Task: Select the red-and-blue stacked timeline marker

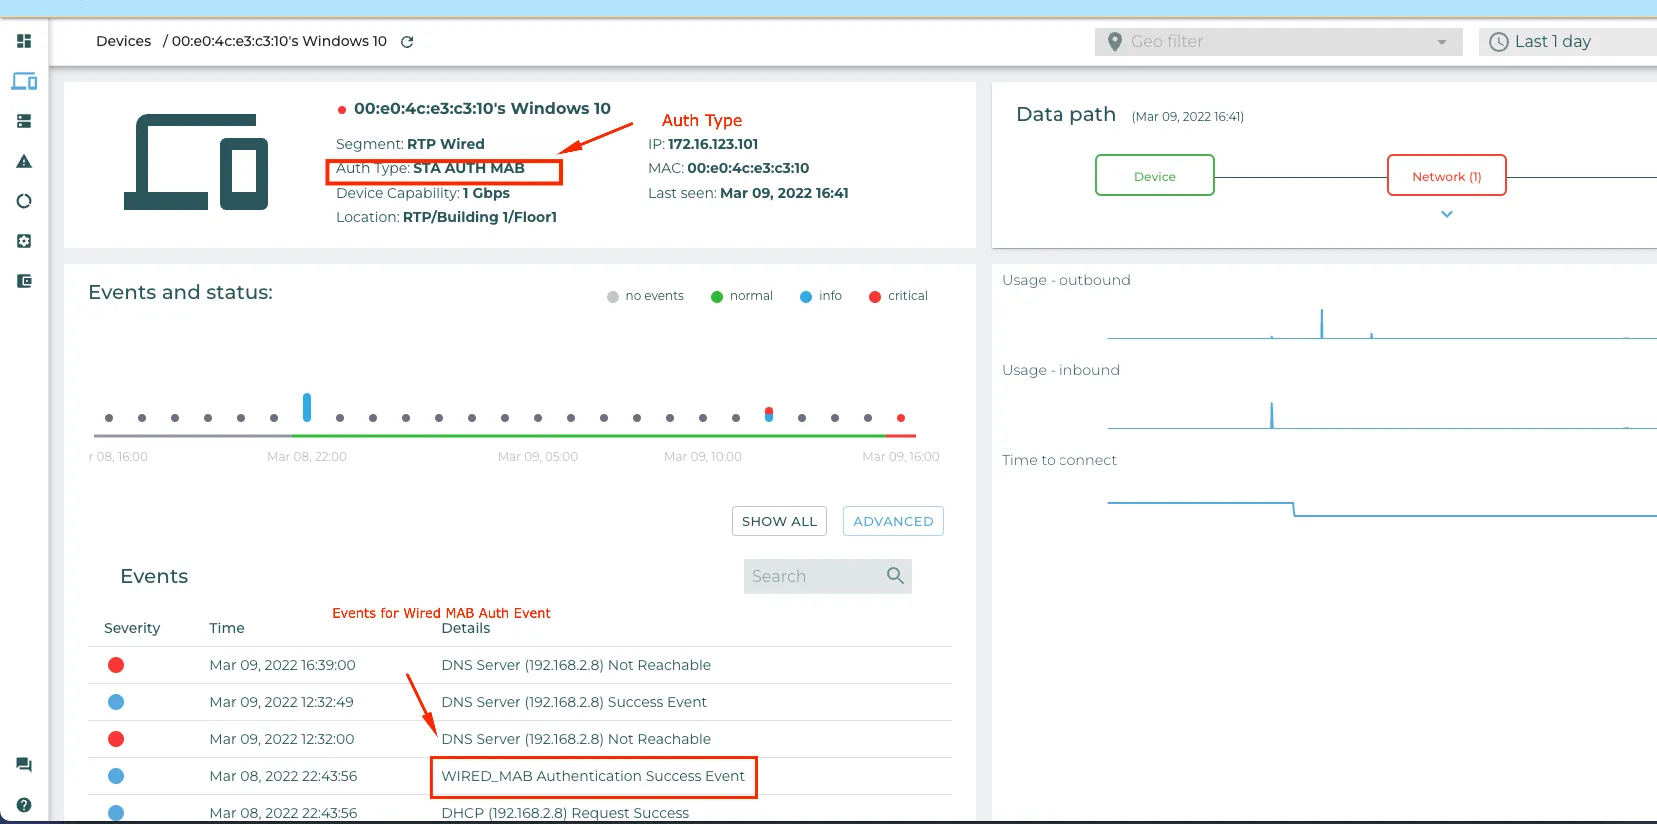Action: coord(769,414)
